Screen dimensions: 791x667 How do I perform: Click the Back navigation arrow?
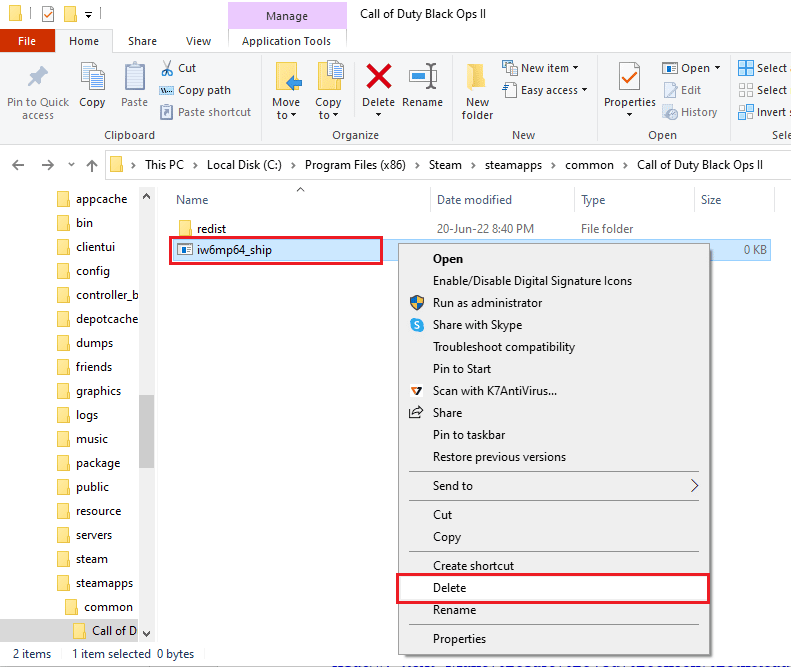(x=18, y=165)
